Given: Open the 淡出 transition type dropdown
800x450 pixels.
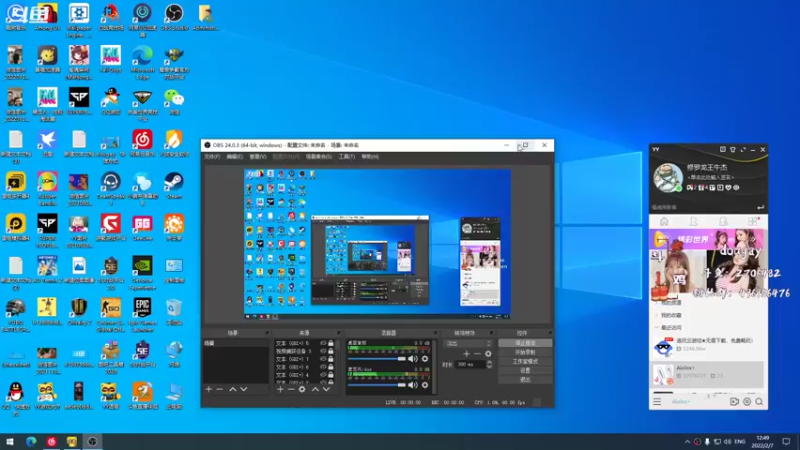Looking at the screenshot, I should 468,343.
